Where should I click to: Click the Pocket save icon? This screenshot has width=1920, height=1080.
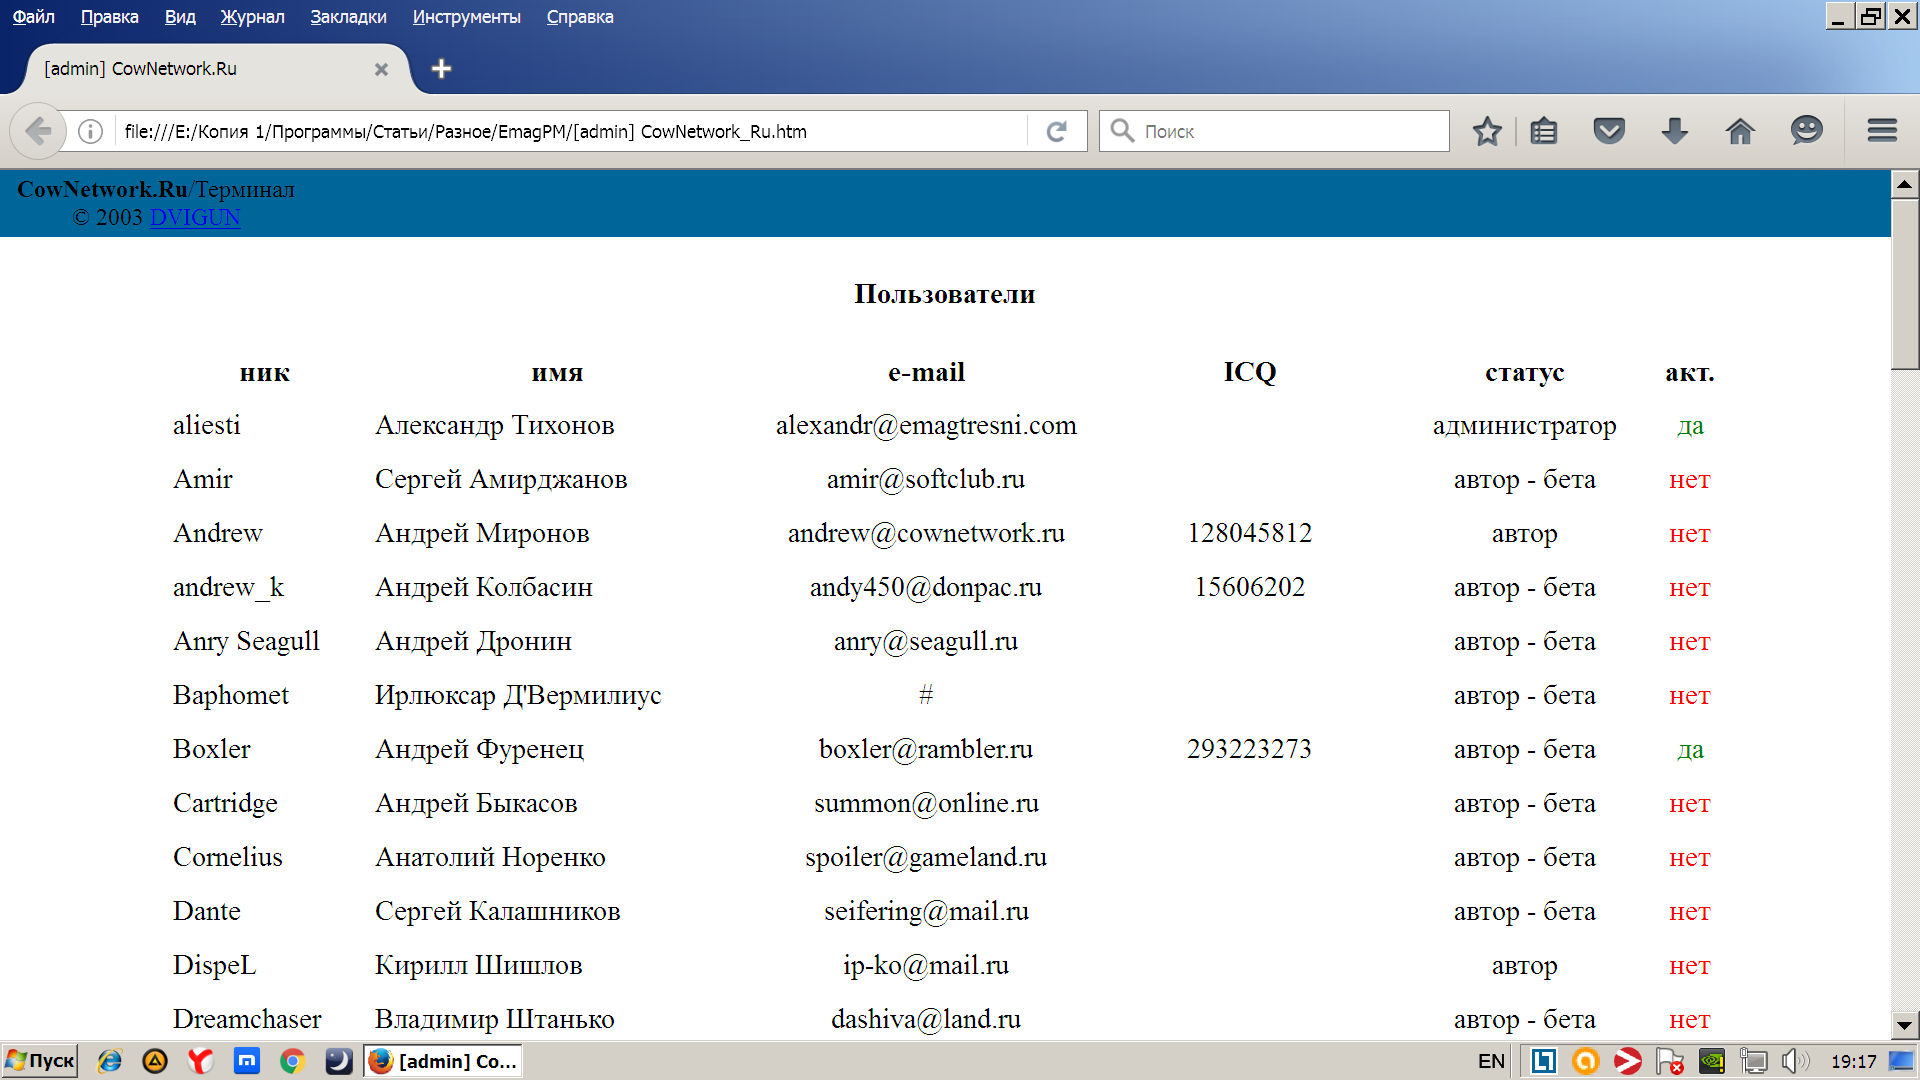click(1609, 131)
